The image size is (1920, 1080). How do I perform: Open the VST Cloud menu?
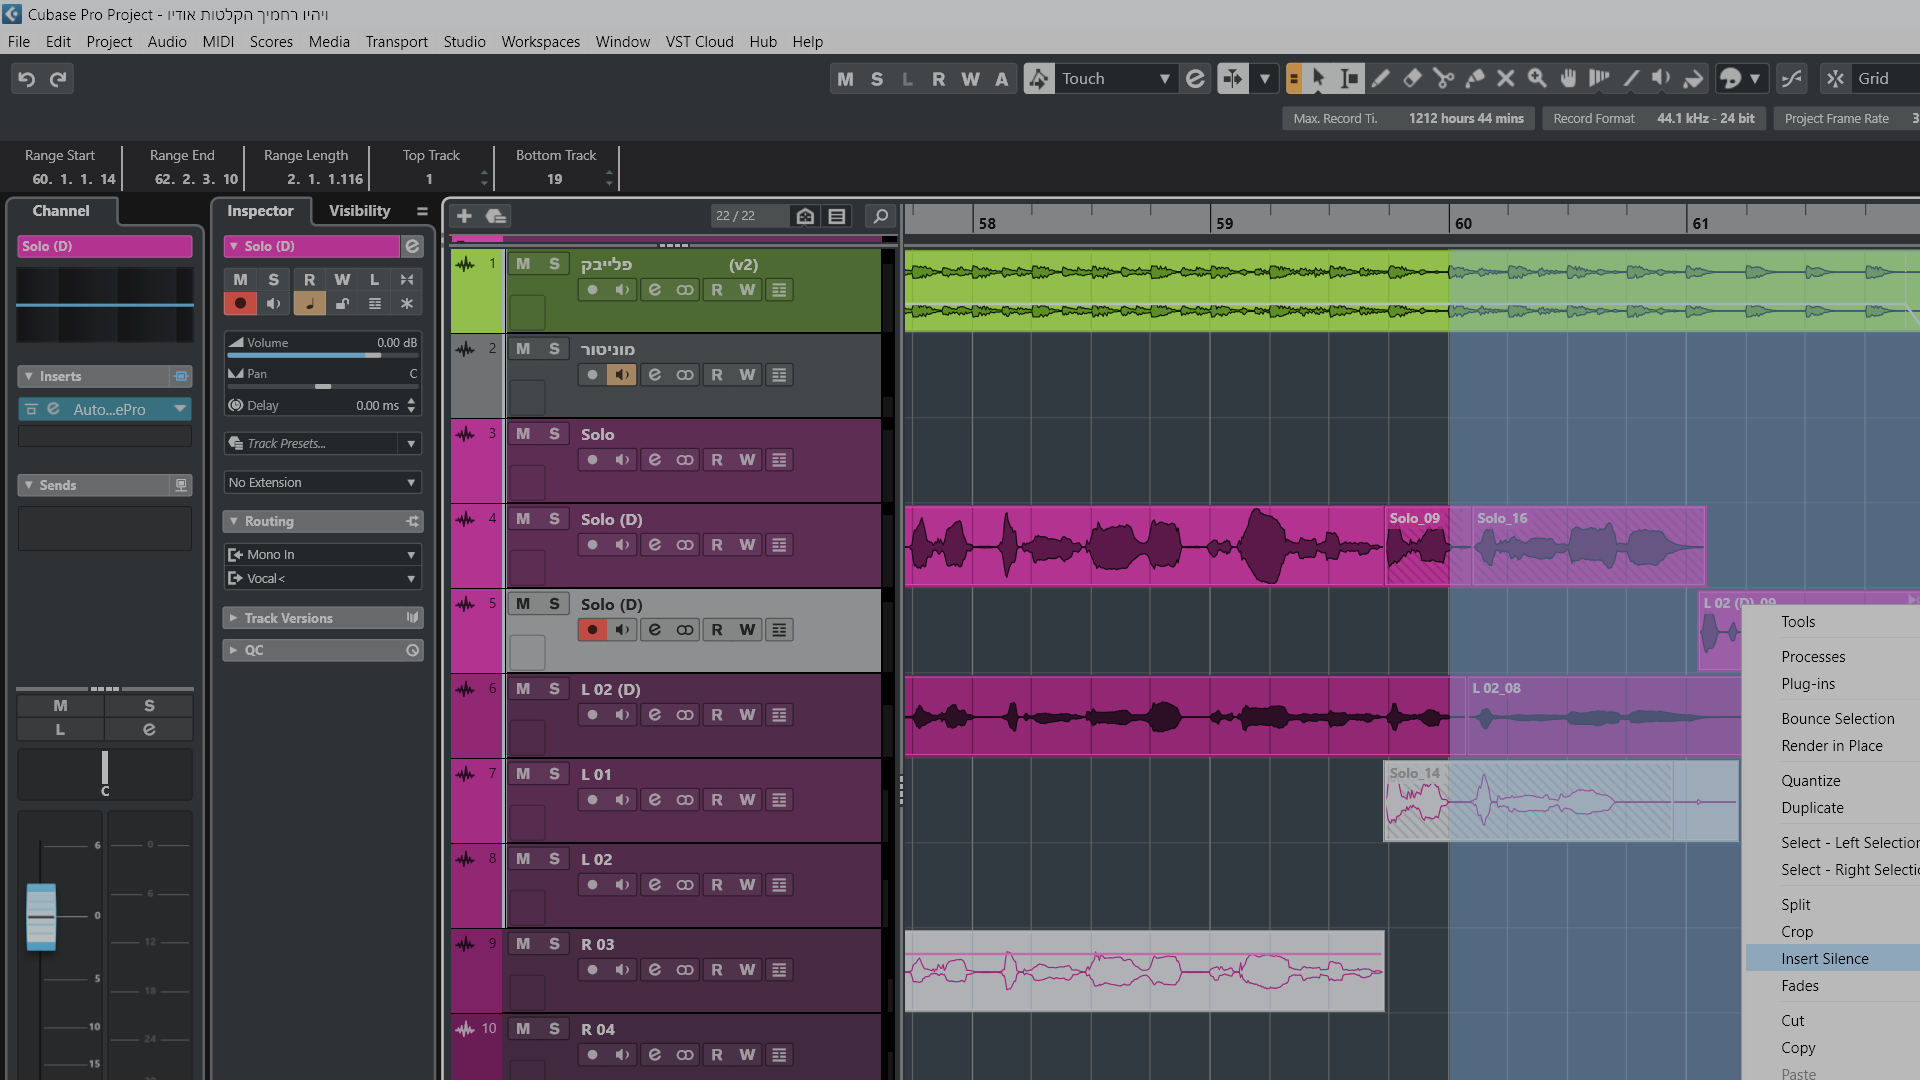pos(700,41)
